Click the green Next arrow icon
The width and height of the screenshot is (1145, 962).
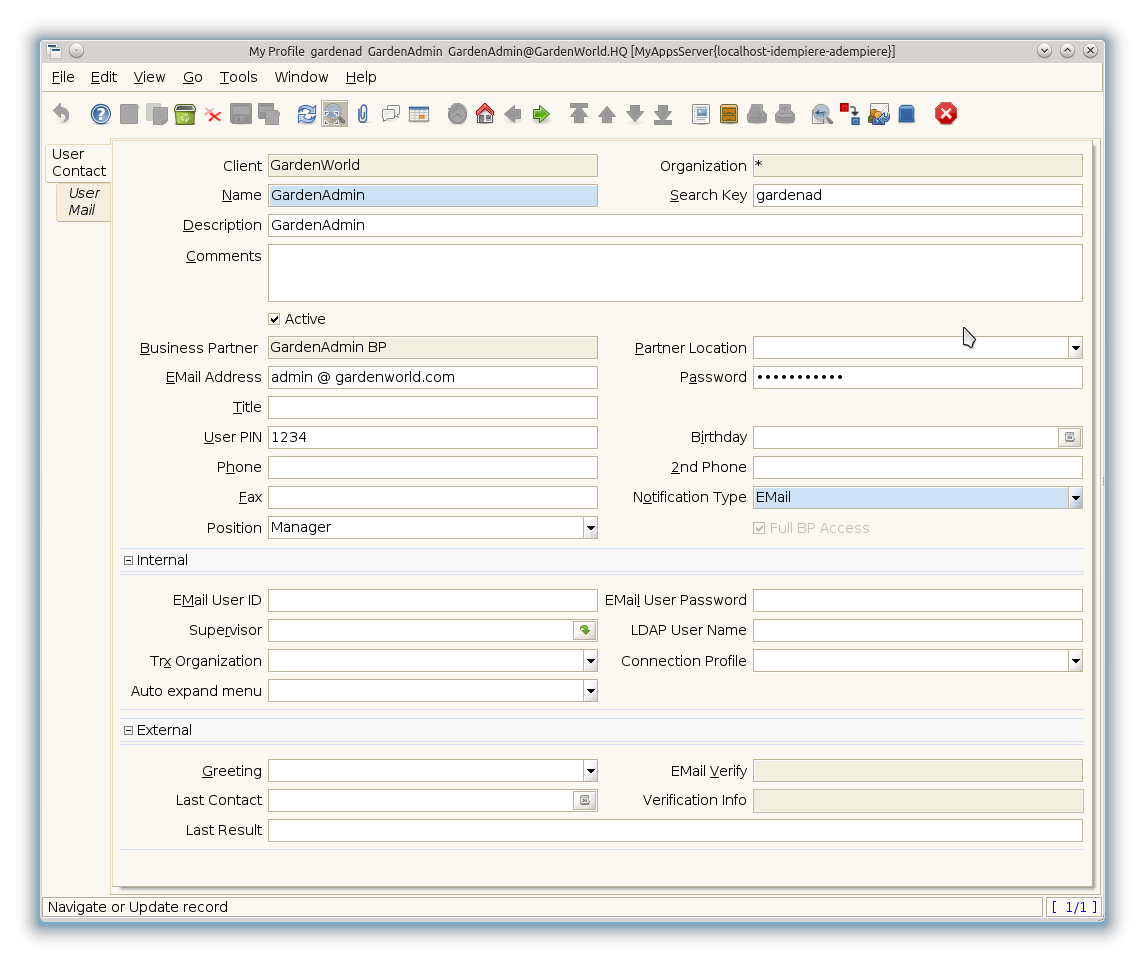(x=541, y=114)
